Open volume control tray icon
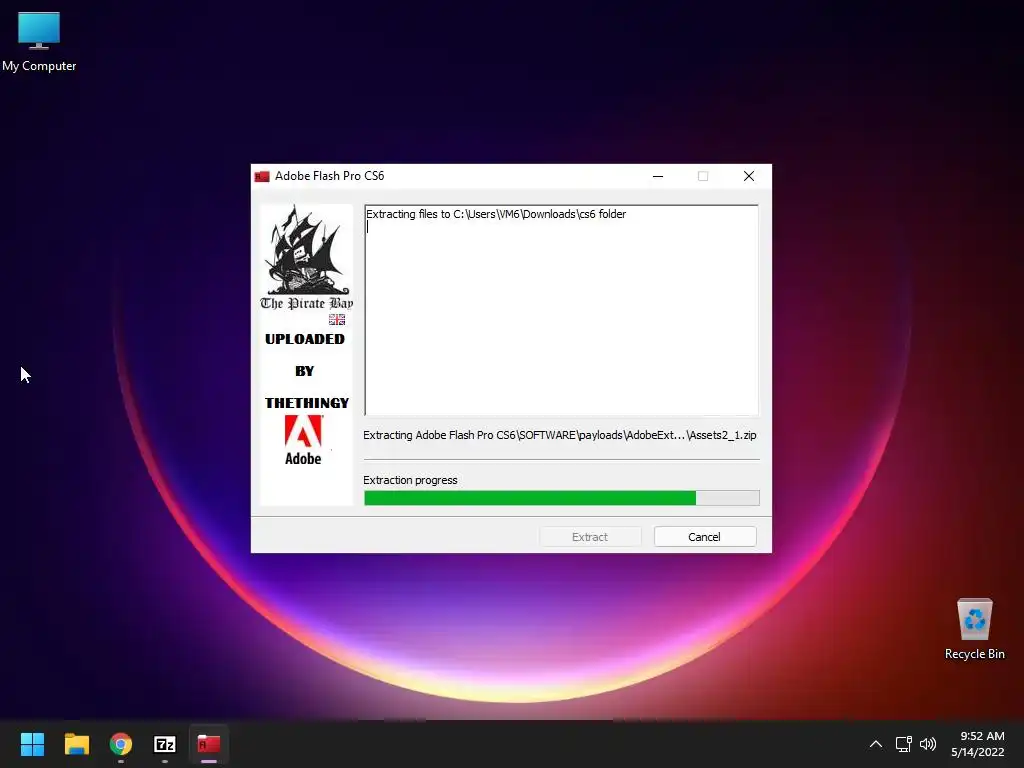The height and width of the screenshot is (768, 1024). pyautogui.click(x=927, y=744)
